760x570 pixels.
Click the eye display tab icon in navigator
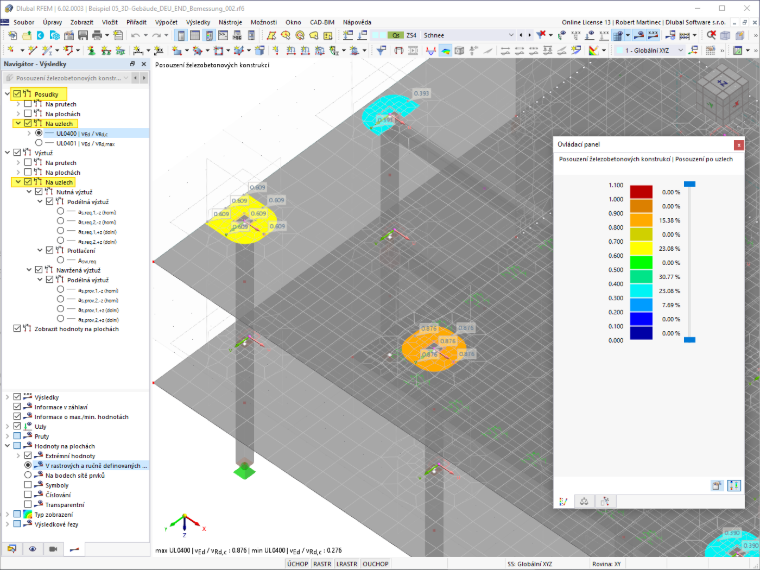[x=32, y=549]
